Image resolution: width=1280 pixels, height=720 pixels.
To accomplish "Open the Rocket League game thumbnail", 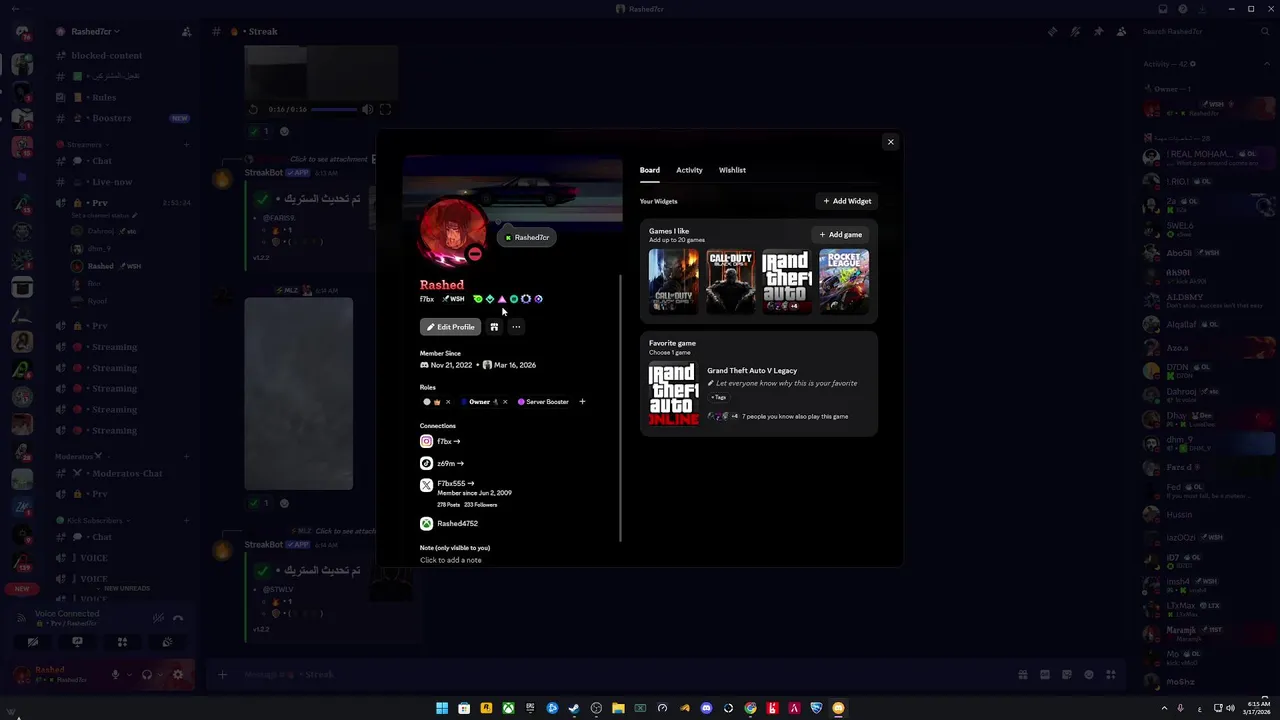I will (x=844, y=281).
